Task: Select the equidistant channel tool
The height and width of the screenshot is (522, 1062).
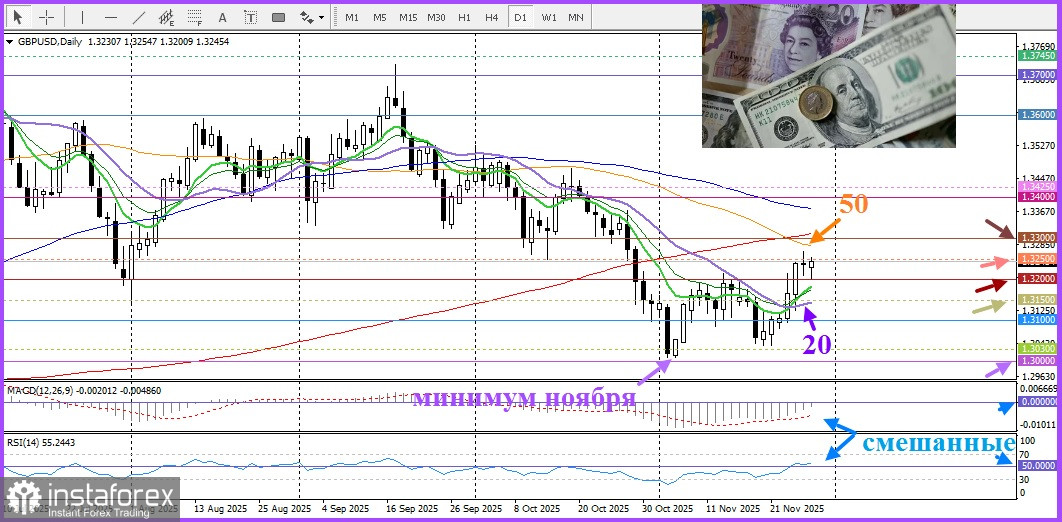Action: (x=166, y=17)
